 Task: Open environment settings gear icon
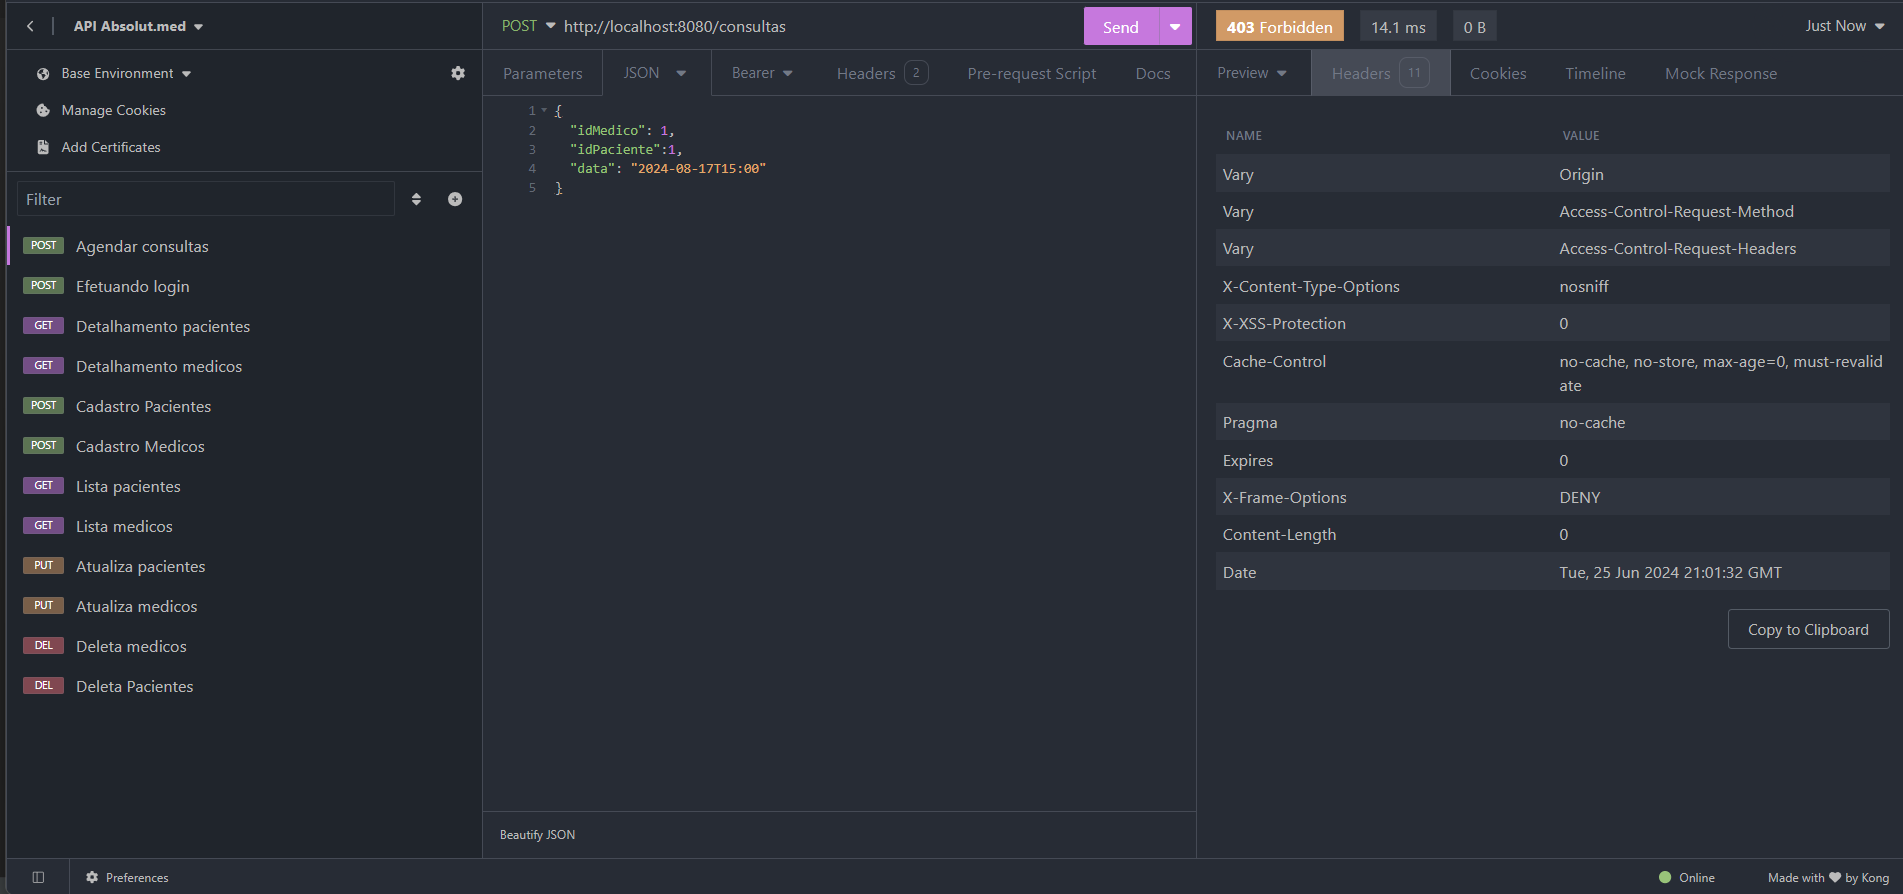(458, 73)
